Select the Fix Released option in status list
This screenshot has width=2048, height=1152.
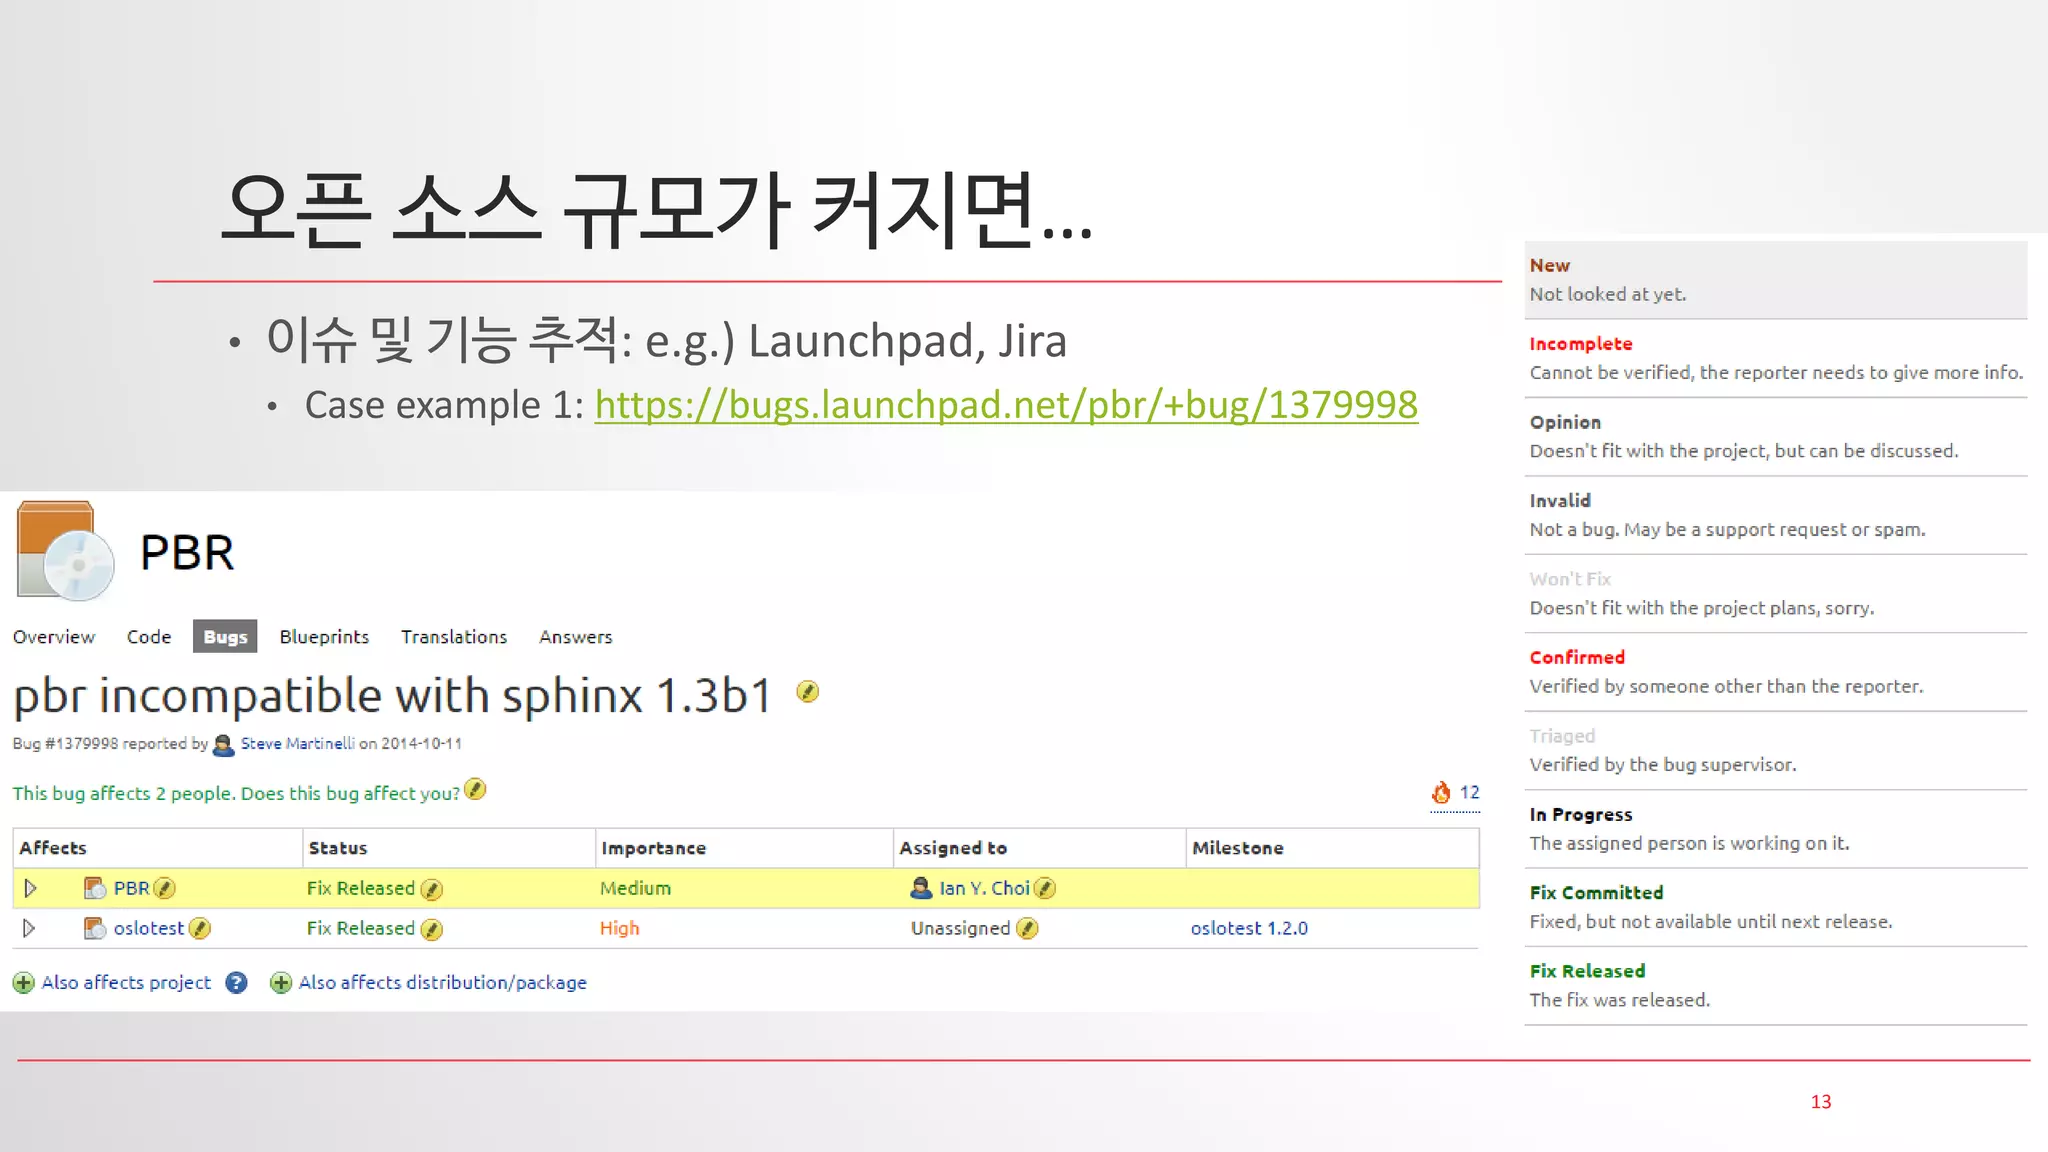pyautogui.click(x=1776, y=985)
